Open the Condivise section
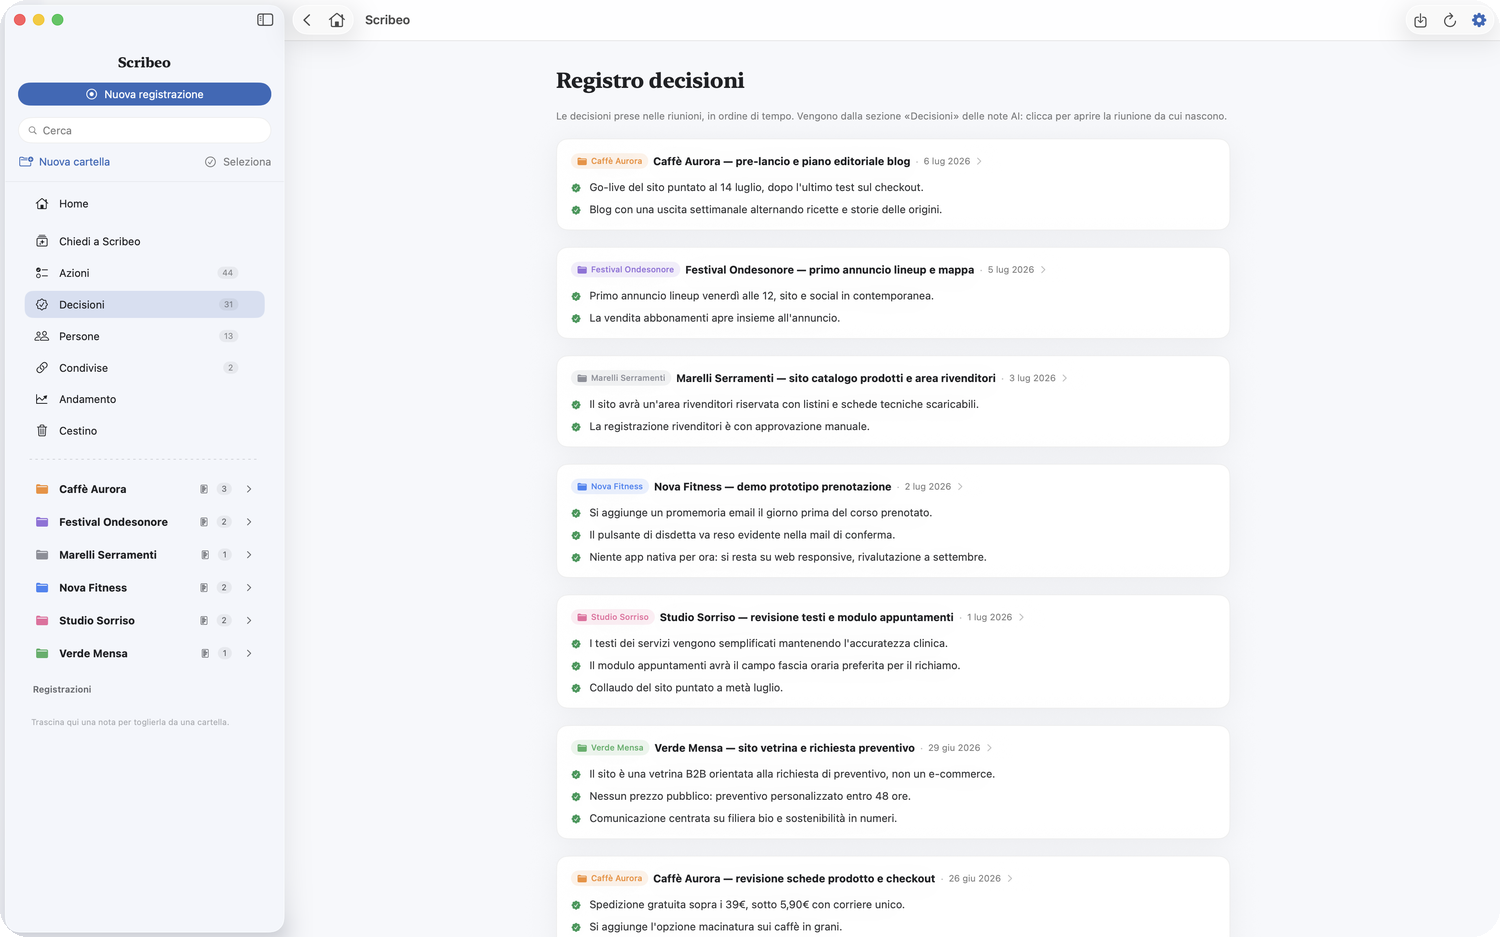Viewport: 1500px width, 937px height. 144,368
